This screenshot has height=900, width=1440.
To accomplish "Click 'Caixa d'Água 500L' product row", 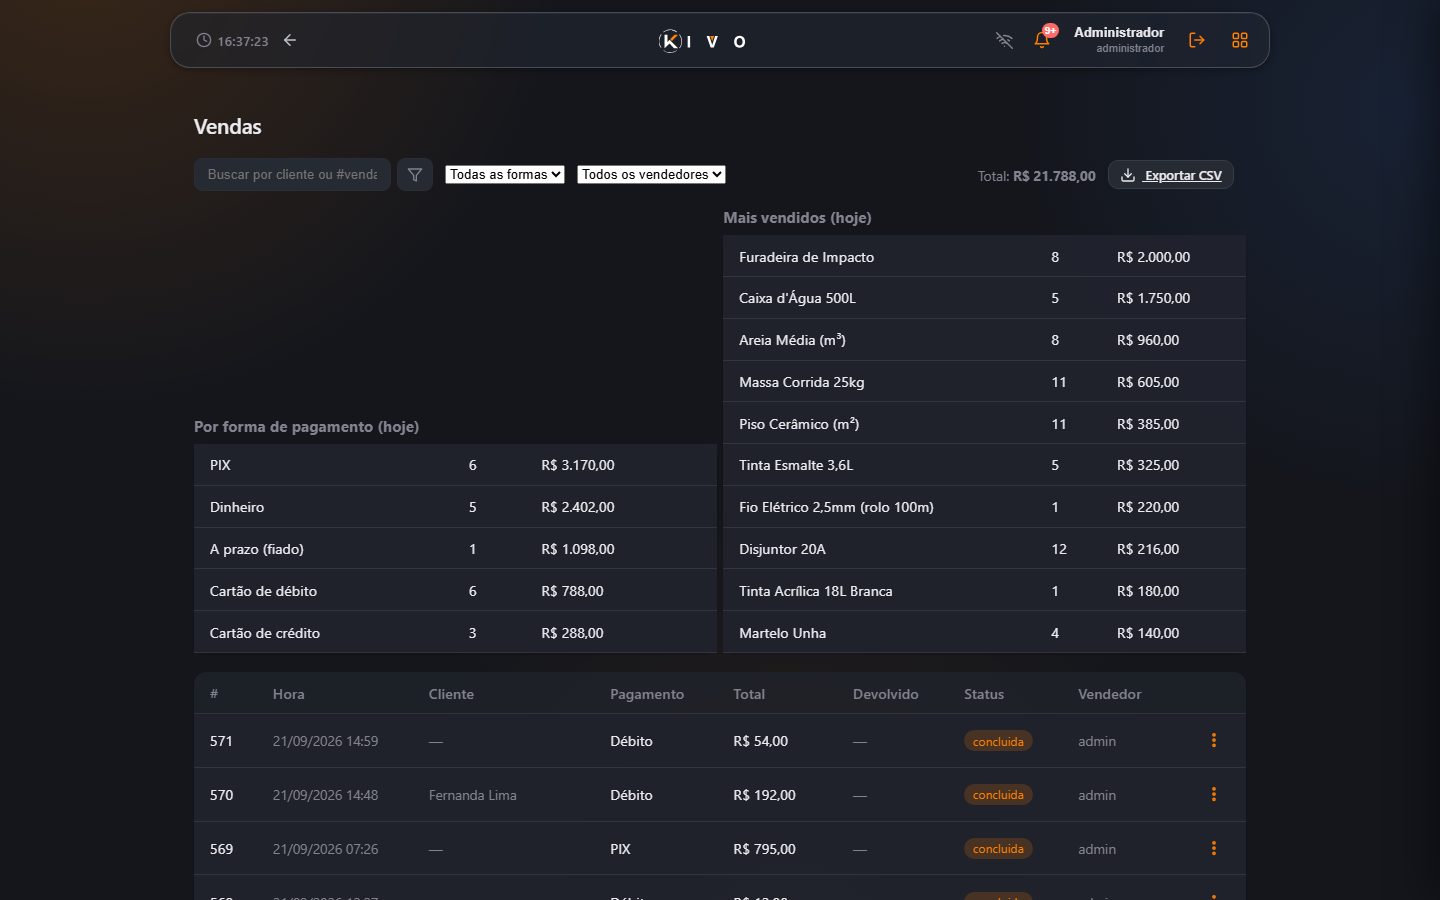I will [x=984, y=298].
